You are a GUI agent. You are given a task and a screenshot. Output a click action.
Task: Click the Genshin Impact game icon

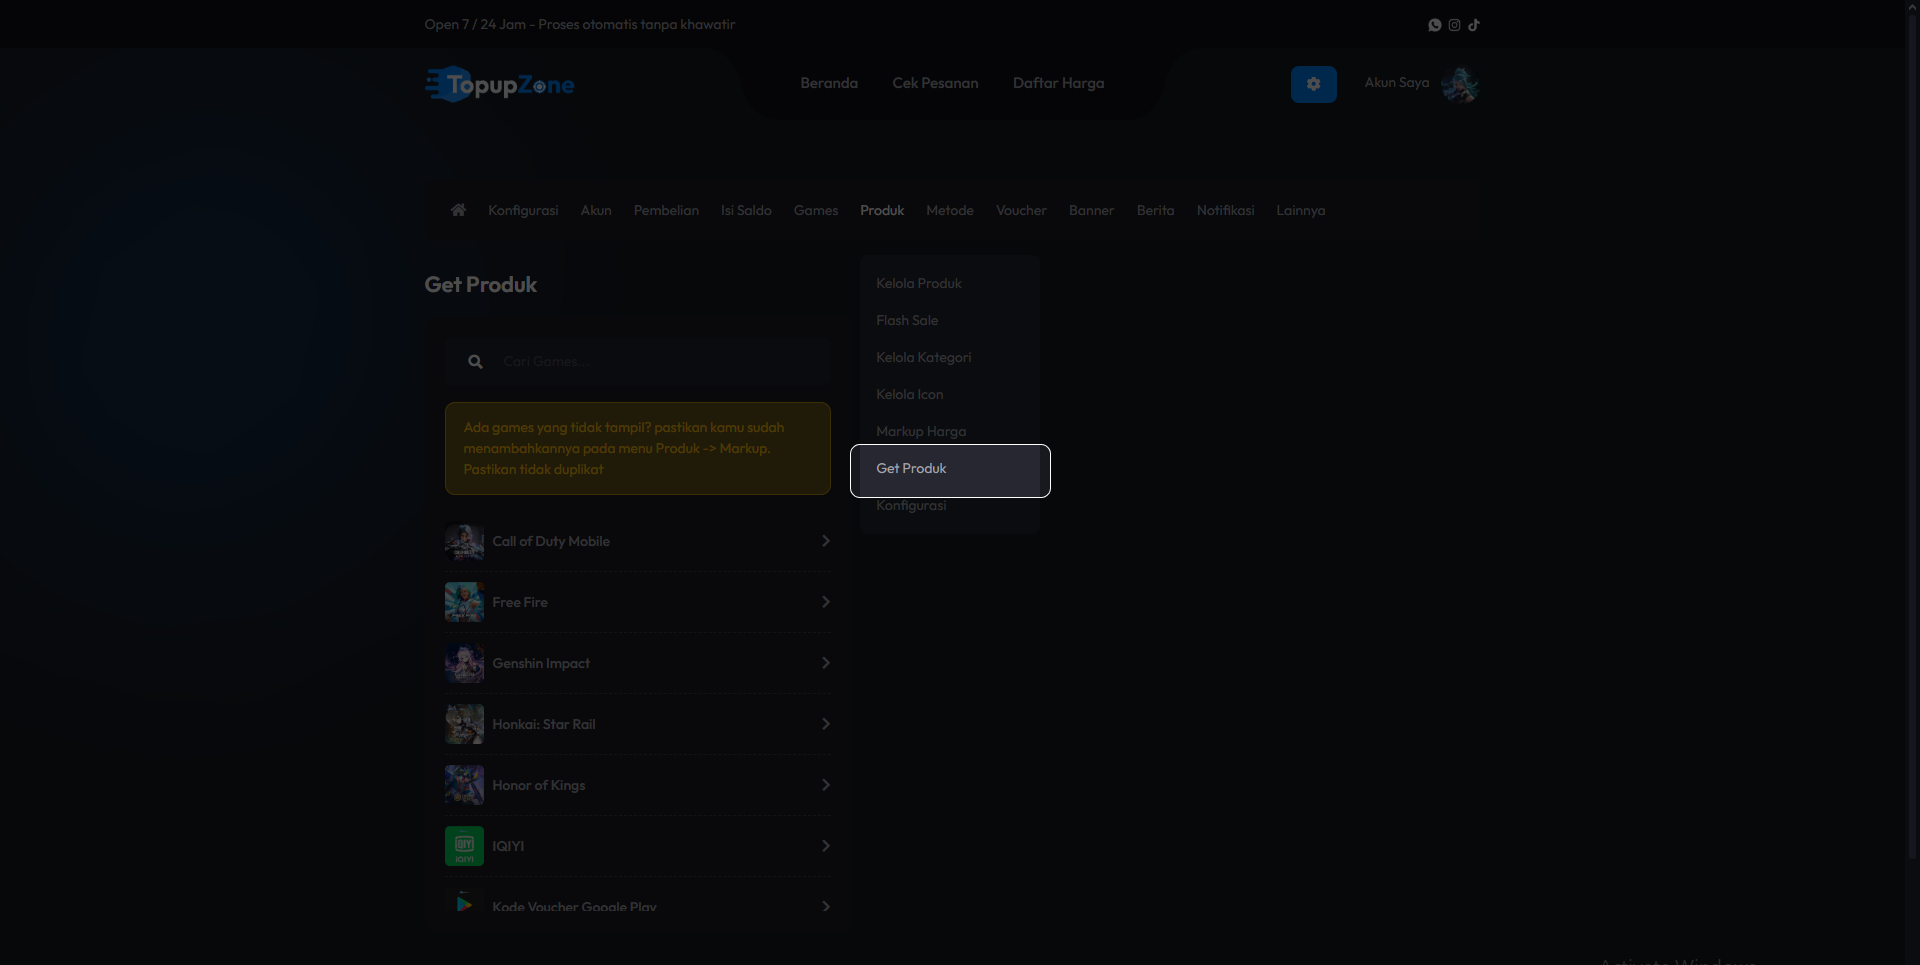point(464,663)
